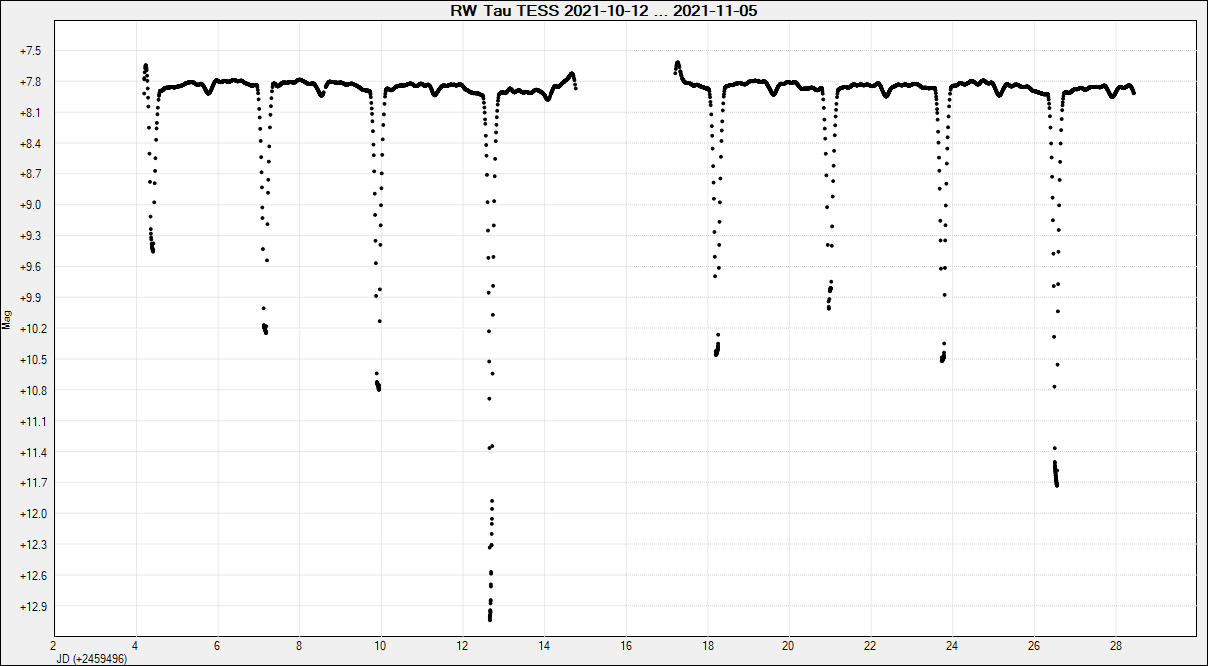Click the +9.0 magnitude tick label
The width and height of the screenshot is (1208, 666).
click(30, 205)
